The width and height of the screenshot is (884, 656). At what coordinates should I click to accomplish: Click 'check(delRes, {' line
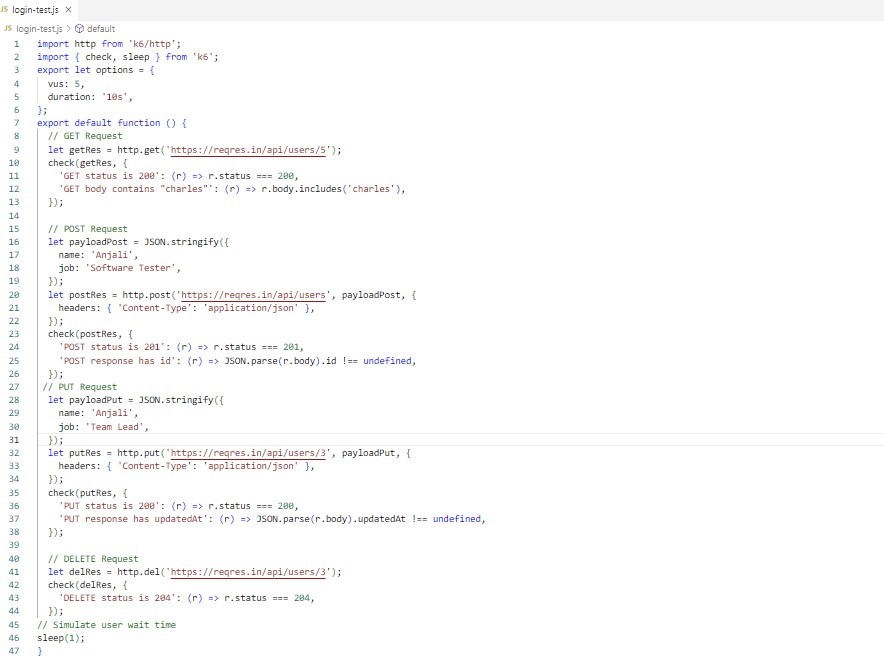tap(87, 585)
